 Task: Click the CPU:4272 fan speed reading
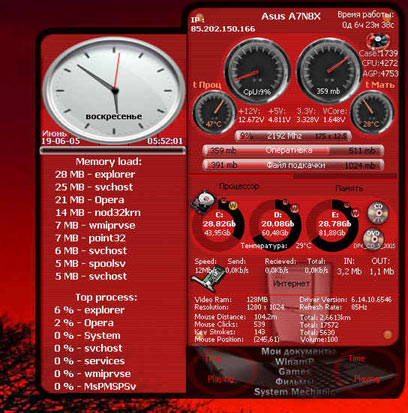click(x=380, y=63)
